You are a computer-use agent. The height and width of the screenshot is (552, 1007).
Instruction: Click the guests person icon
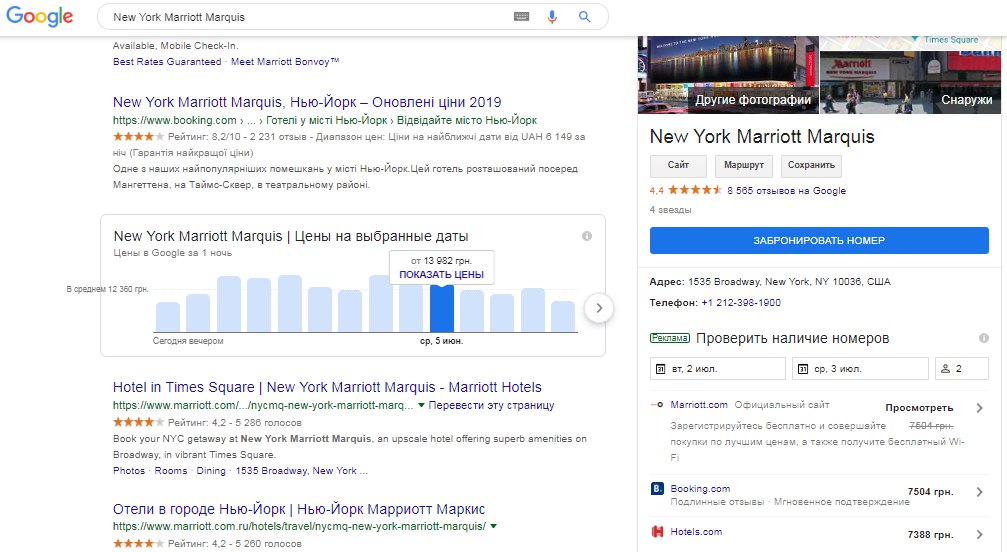point(945,369)
